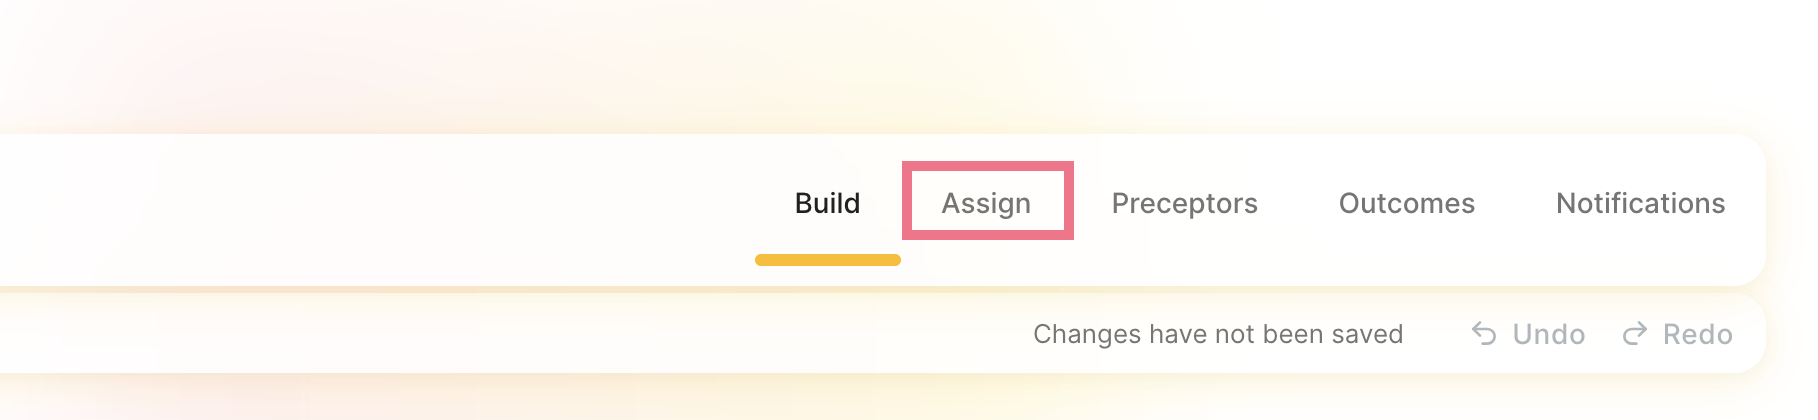
Task: Open Notifications settings from top navigation
Action: coord(1640,203)
